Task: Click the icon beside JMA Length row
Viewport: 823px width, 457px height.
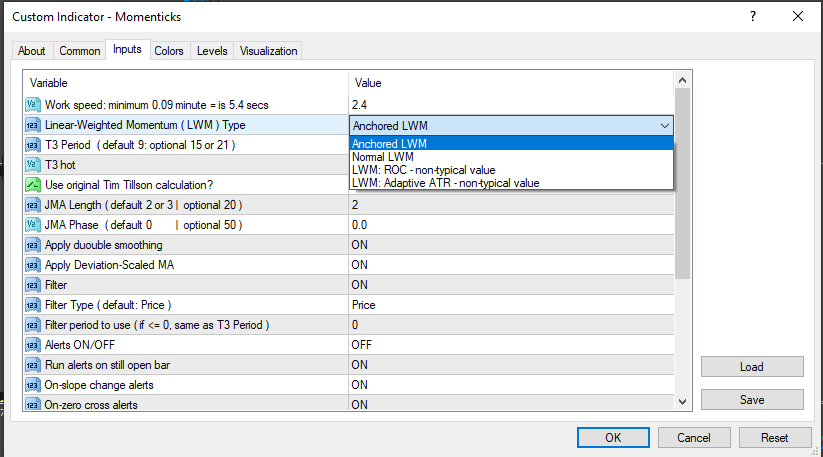Action: pos(33,205)
